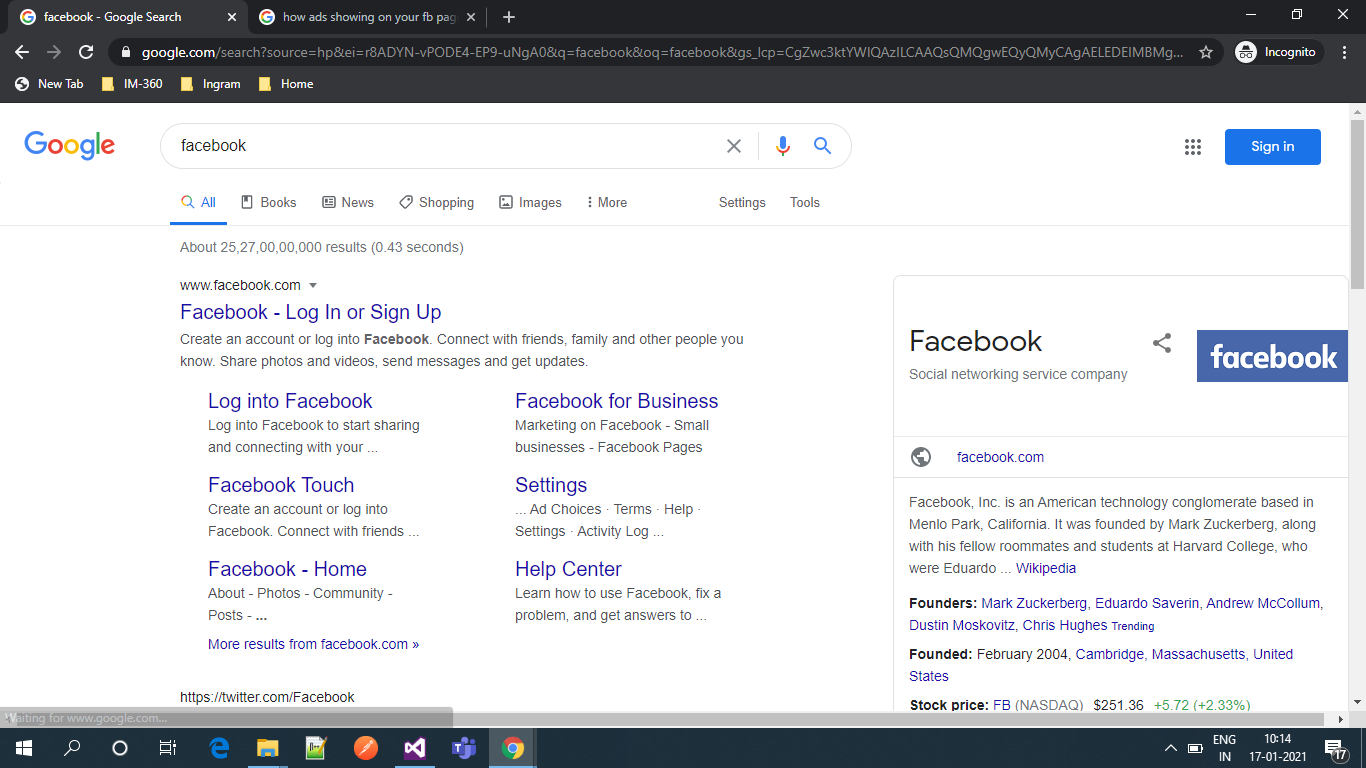This screenshot has height=768, width=1366.
Task: Click the FB stock ticker link
Action: pos(1002,705)
